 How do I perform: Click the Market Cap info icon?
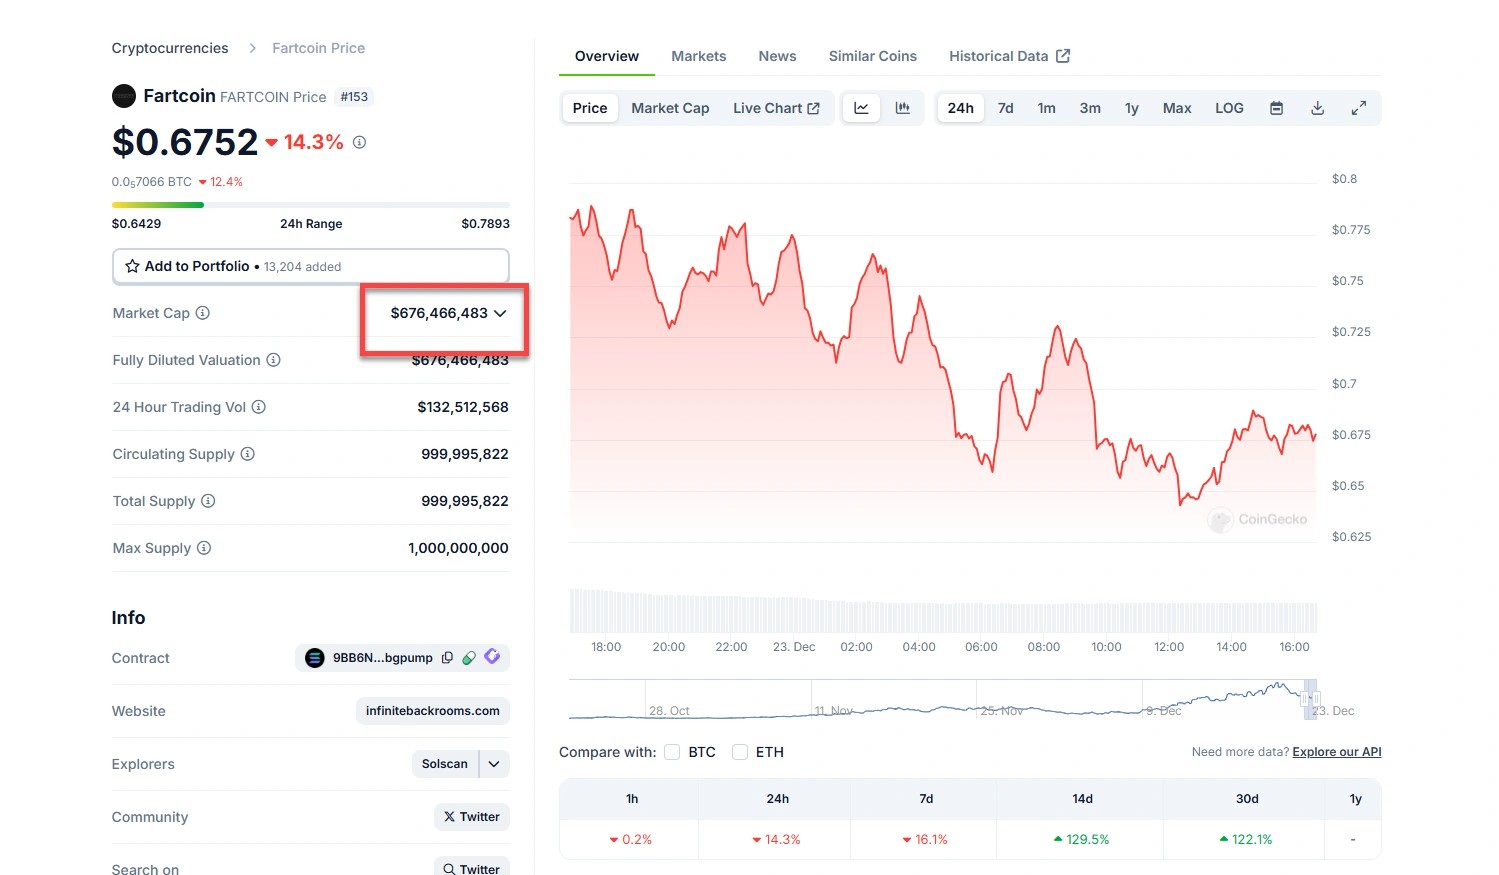203,313
